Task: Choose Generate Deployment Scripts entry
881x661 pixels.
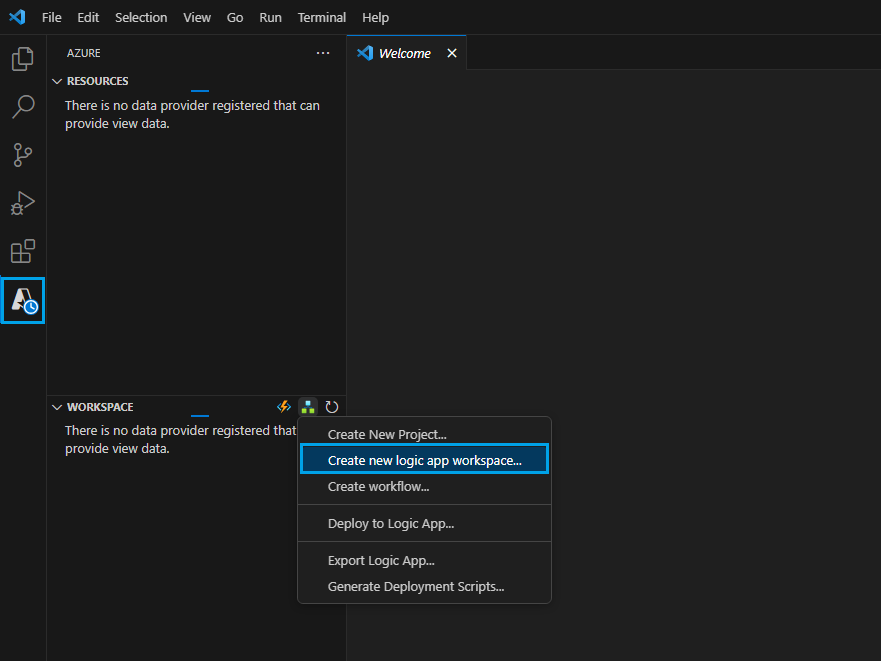Action: click(x=424, y=586)
